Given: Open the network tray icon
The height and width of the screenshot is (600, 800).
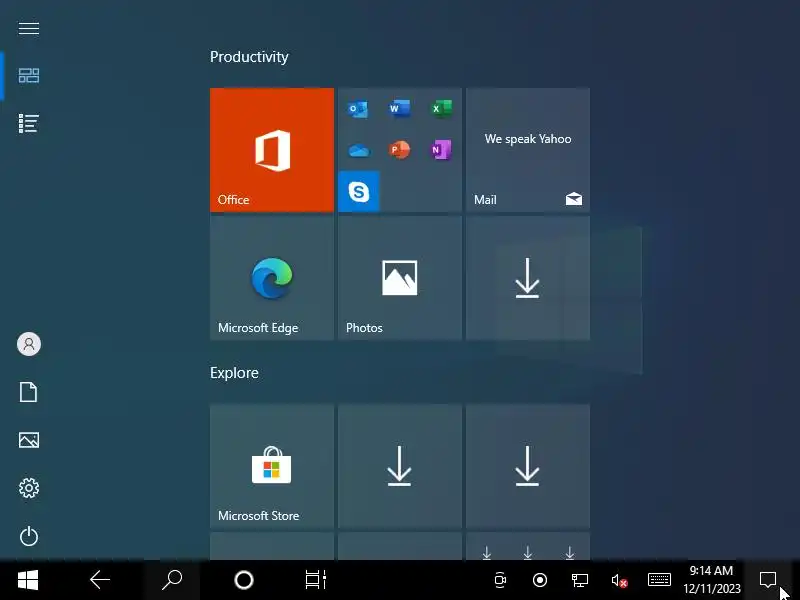Looking at the screenshot, I should point(580,580).
